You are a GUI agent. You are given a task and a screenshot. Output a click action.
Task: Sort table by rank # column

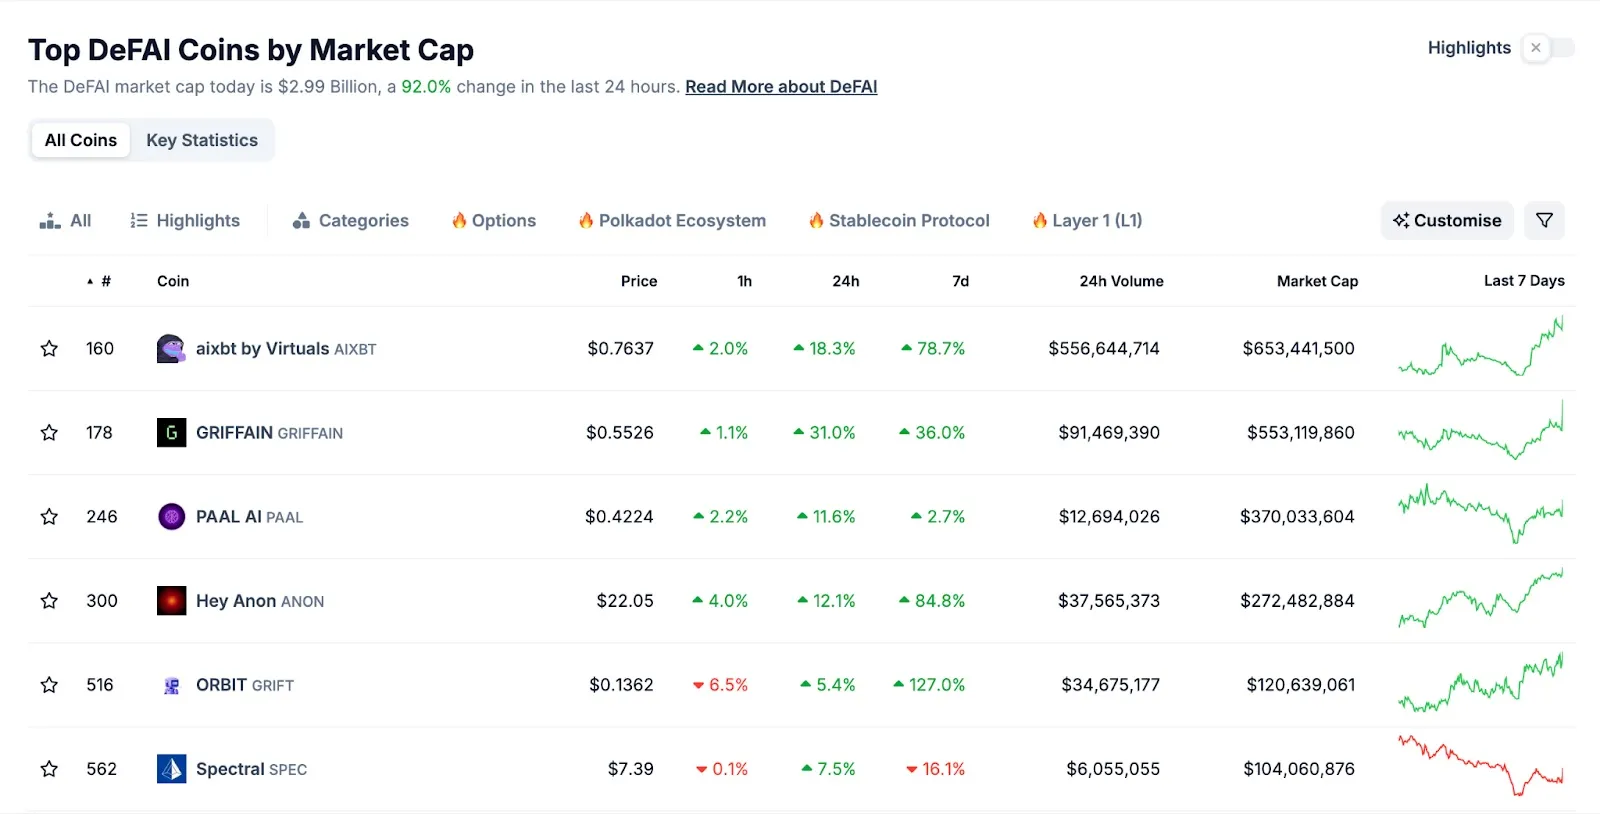pyautogui.click(x=105, y=282)
